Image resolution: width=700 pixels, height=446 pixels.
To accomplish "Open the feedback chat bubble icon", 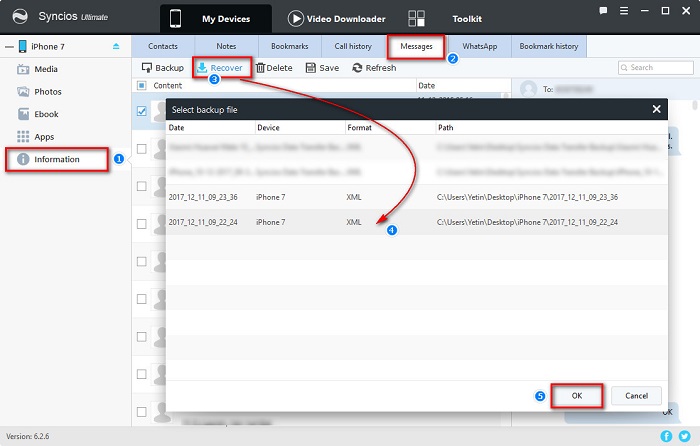I will [603, 11].
